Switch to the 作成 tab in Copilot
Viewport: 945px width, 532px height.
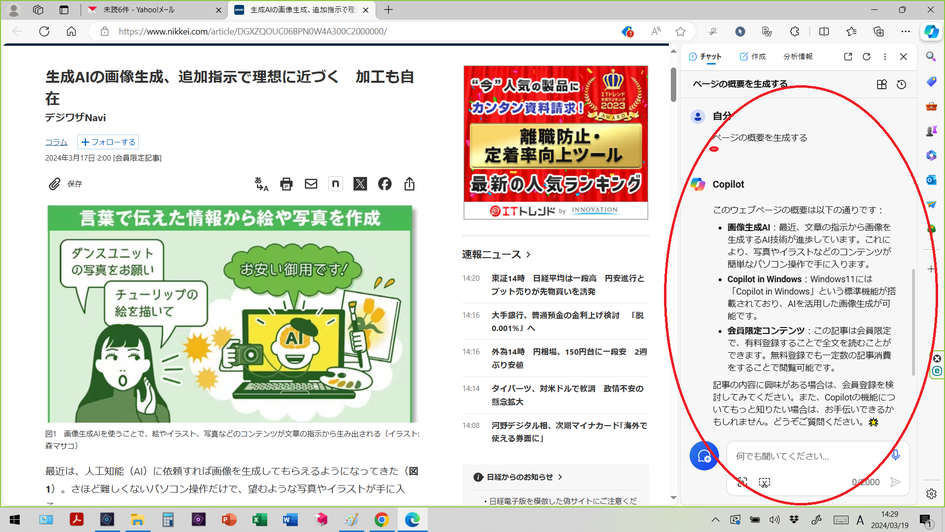click(x=753, y=57)
